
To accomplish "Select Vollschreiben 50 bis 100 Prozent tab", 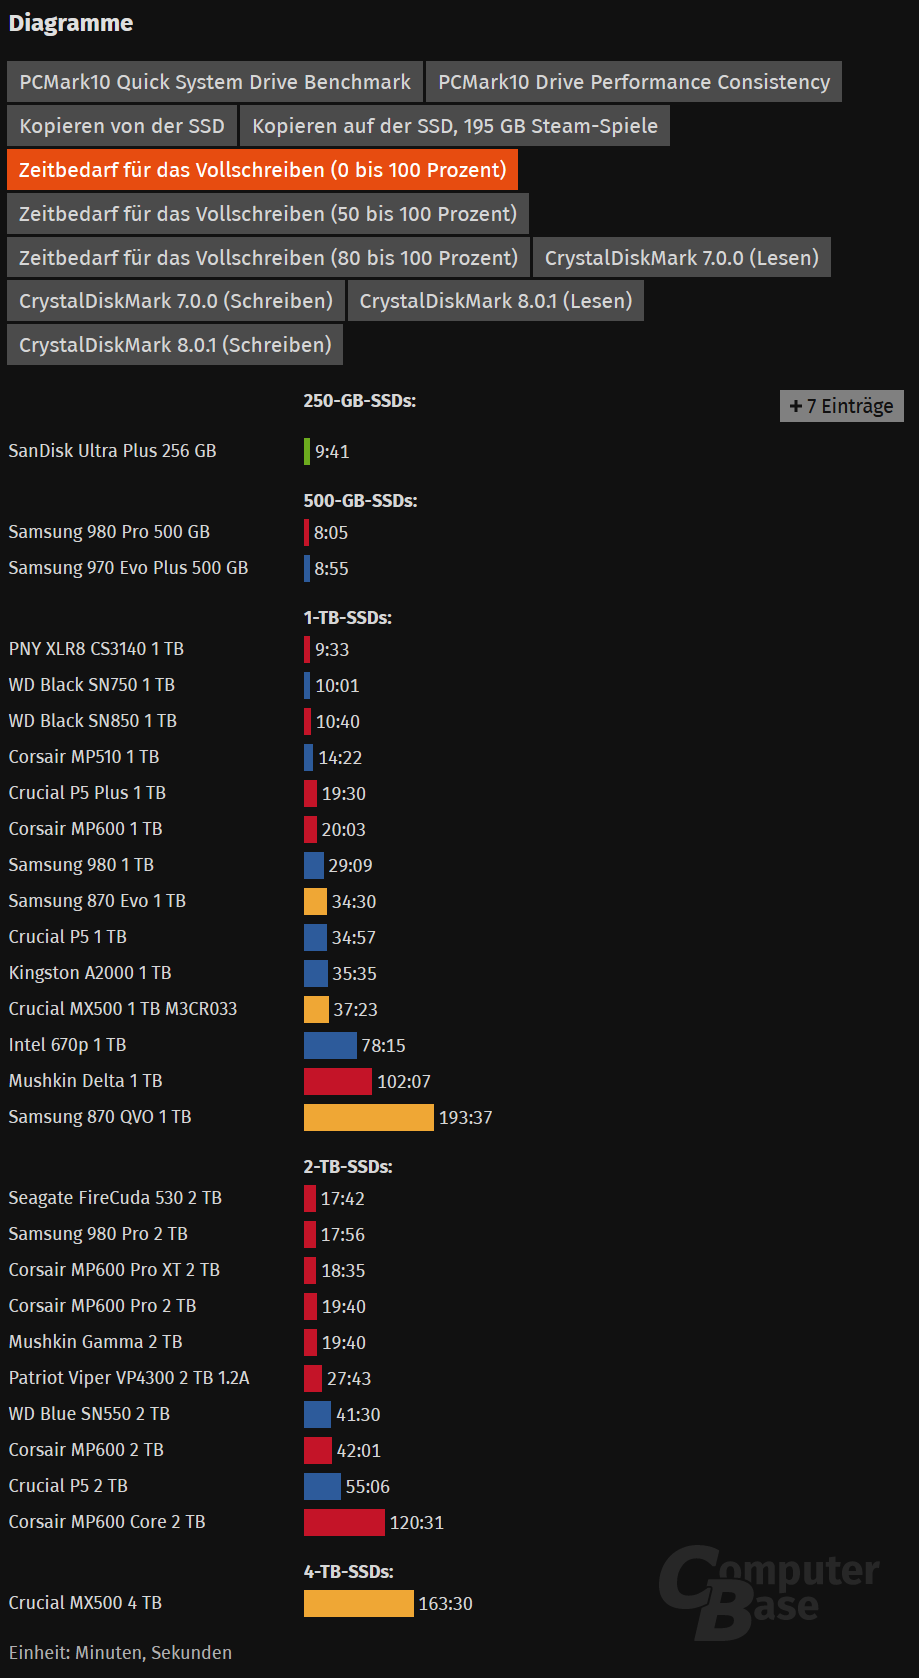I will coord(268,214).
